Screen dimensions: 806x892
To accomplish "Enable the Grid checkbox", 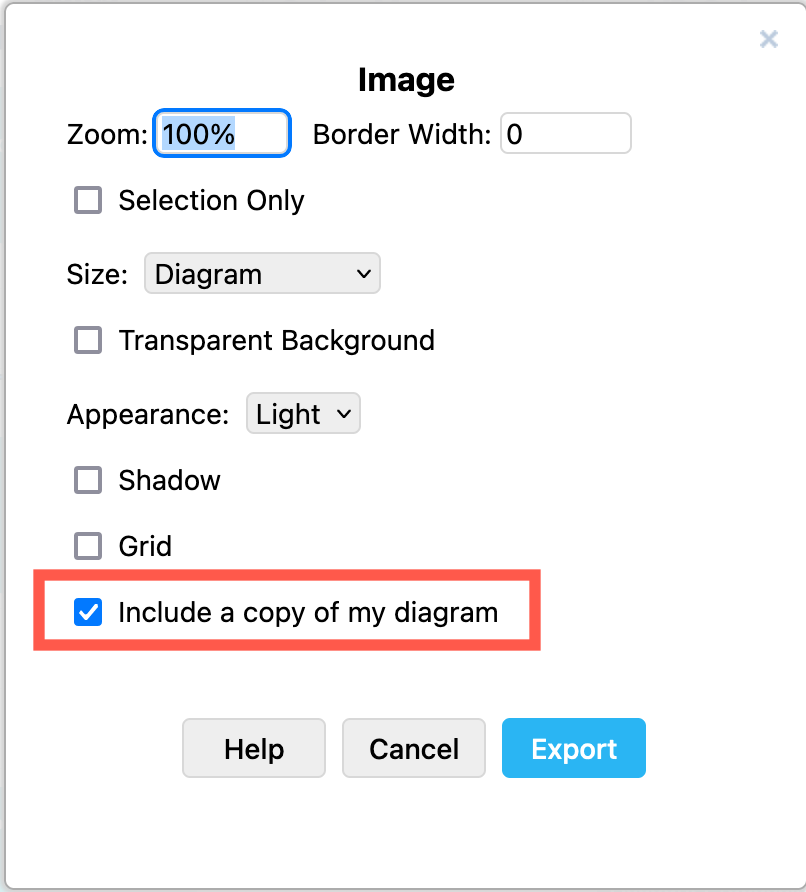I will (x=88, y=546).
